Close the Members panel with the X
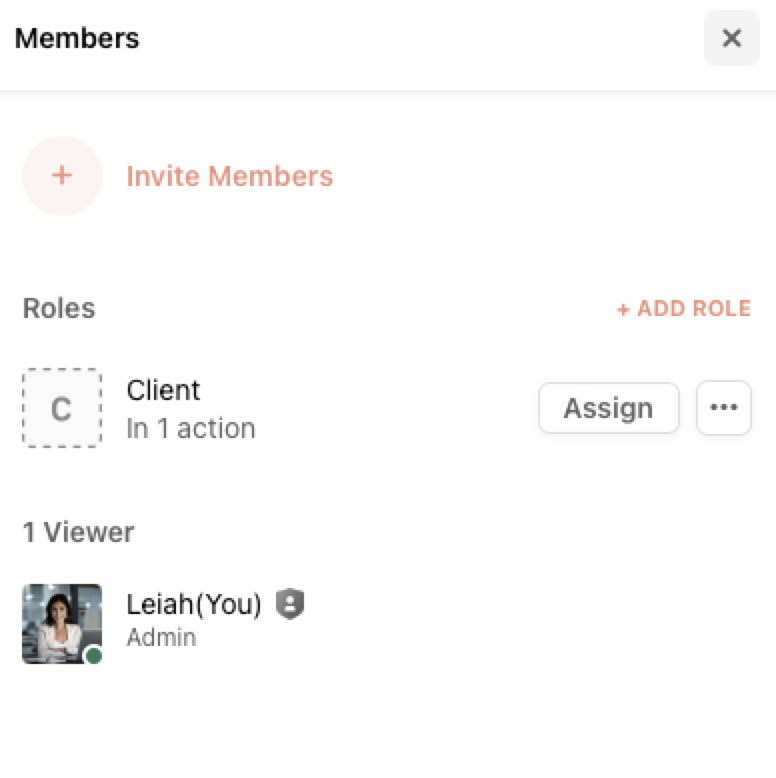Image resolution: width=776 pixels, height=778 pixels. click(x=731, y=38)
